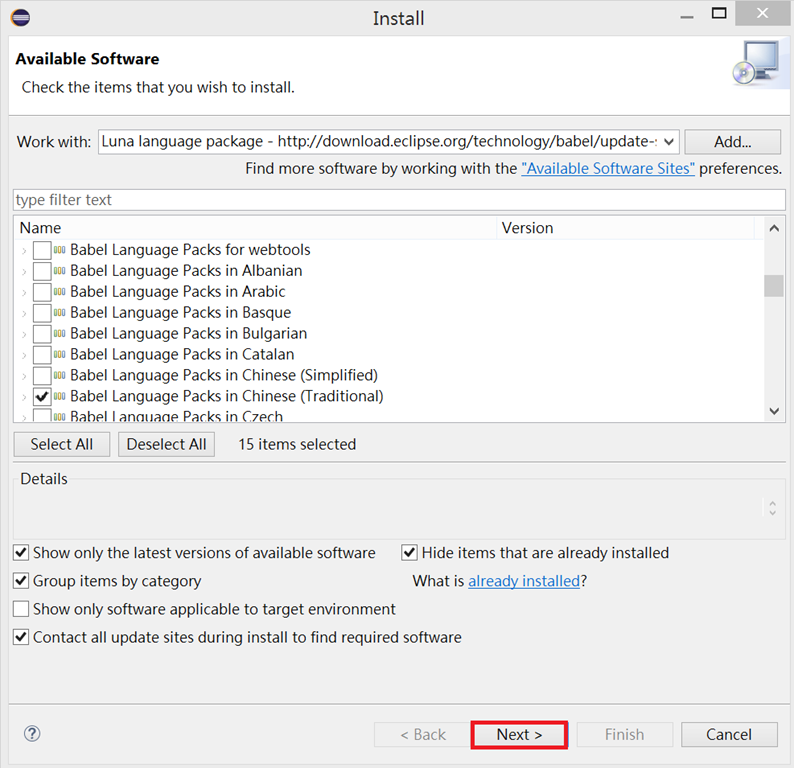This screenshot has height=768, width=794.
Task: Open the Available Software Sites link
Action: click(607, 169)
